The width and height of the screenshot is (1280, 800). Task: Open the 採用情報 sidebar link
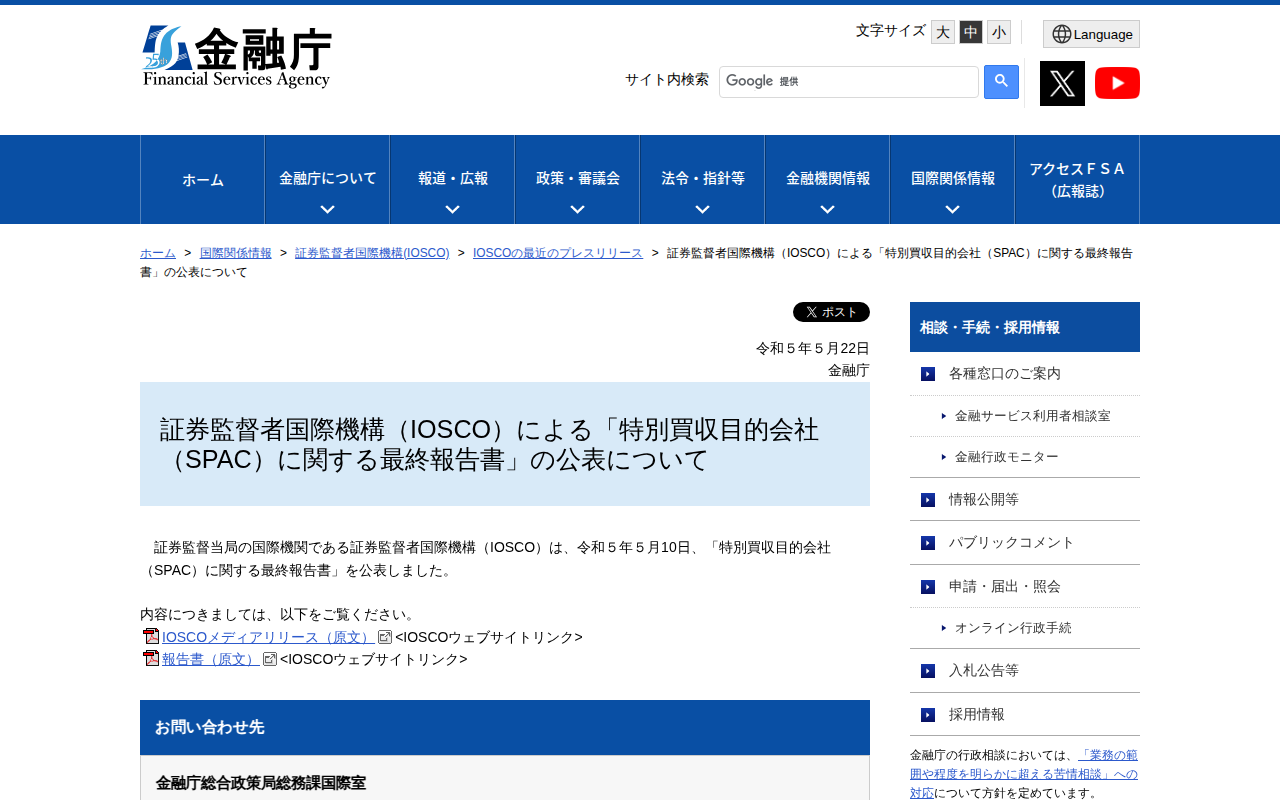pyautogui.click(x=975, y=714)
